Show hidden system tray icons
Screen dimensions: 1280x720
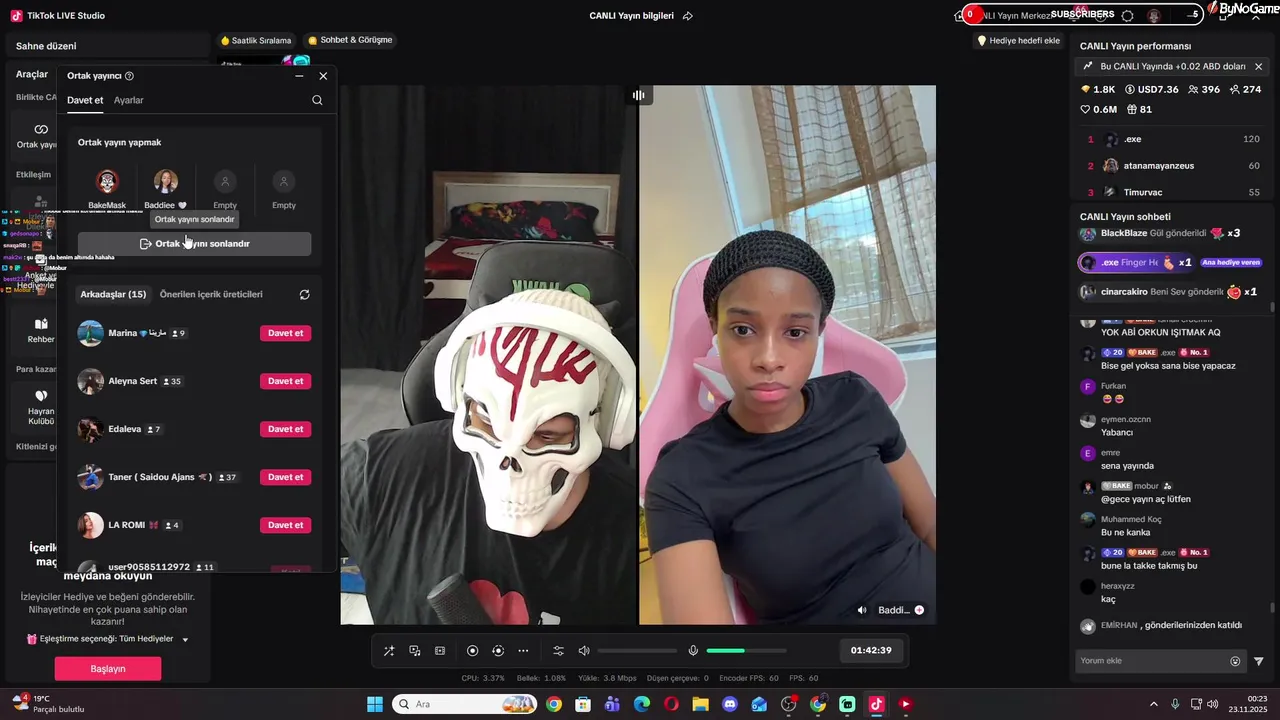[x=1153, y=704]
